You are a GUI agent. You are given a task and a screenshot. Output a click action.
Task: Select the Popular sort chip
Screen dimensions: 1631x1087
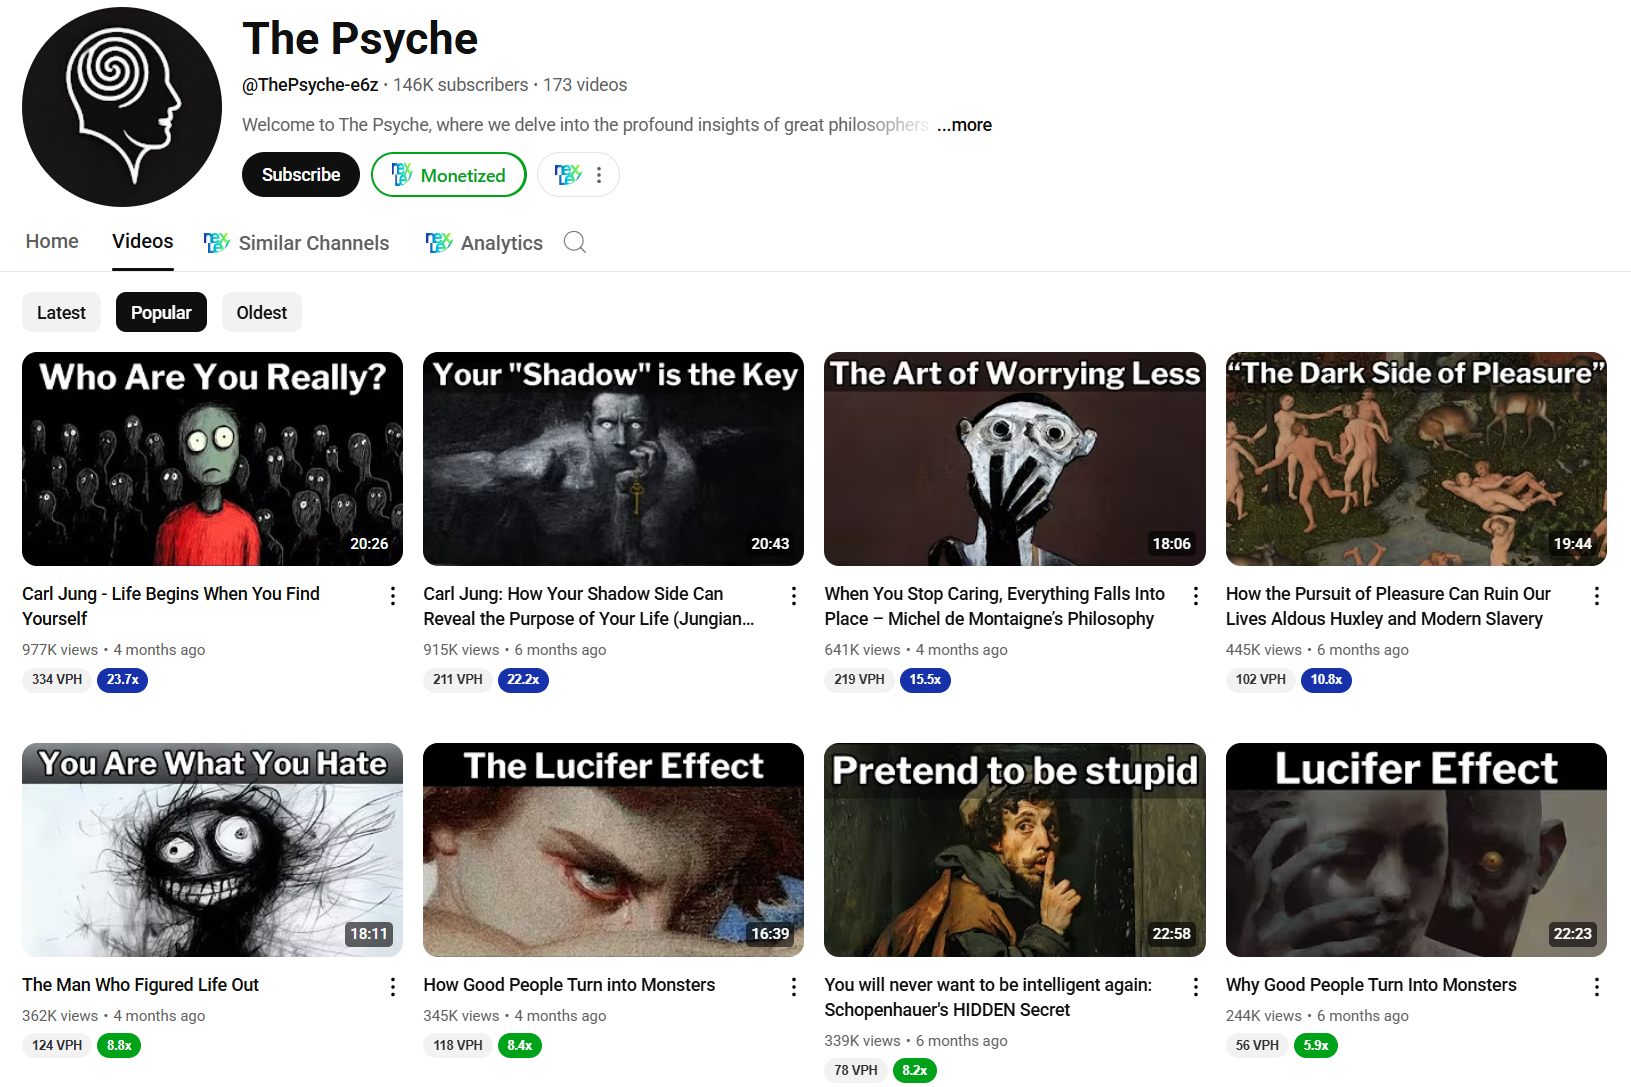click(x=161, y=312)
